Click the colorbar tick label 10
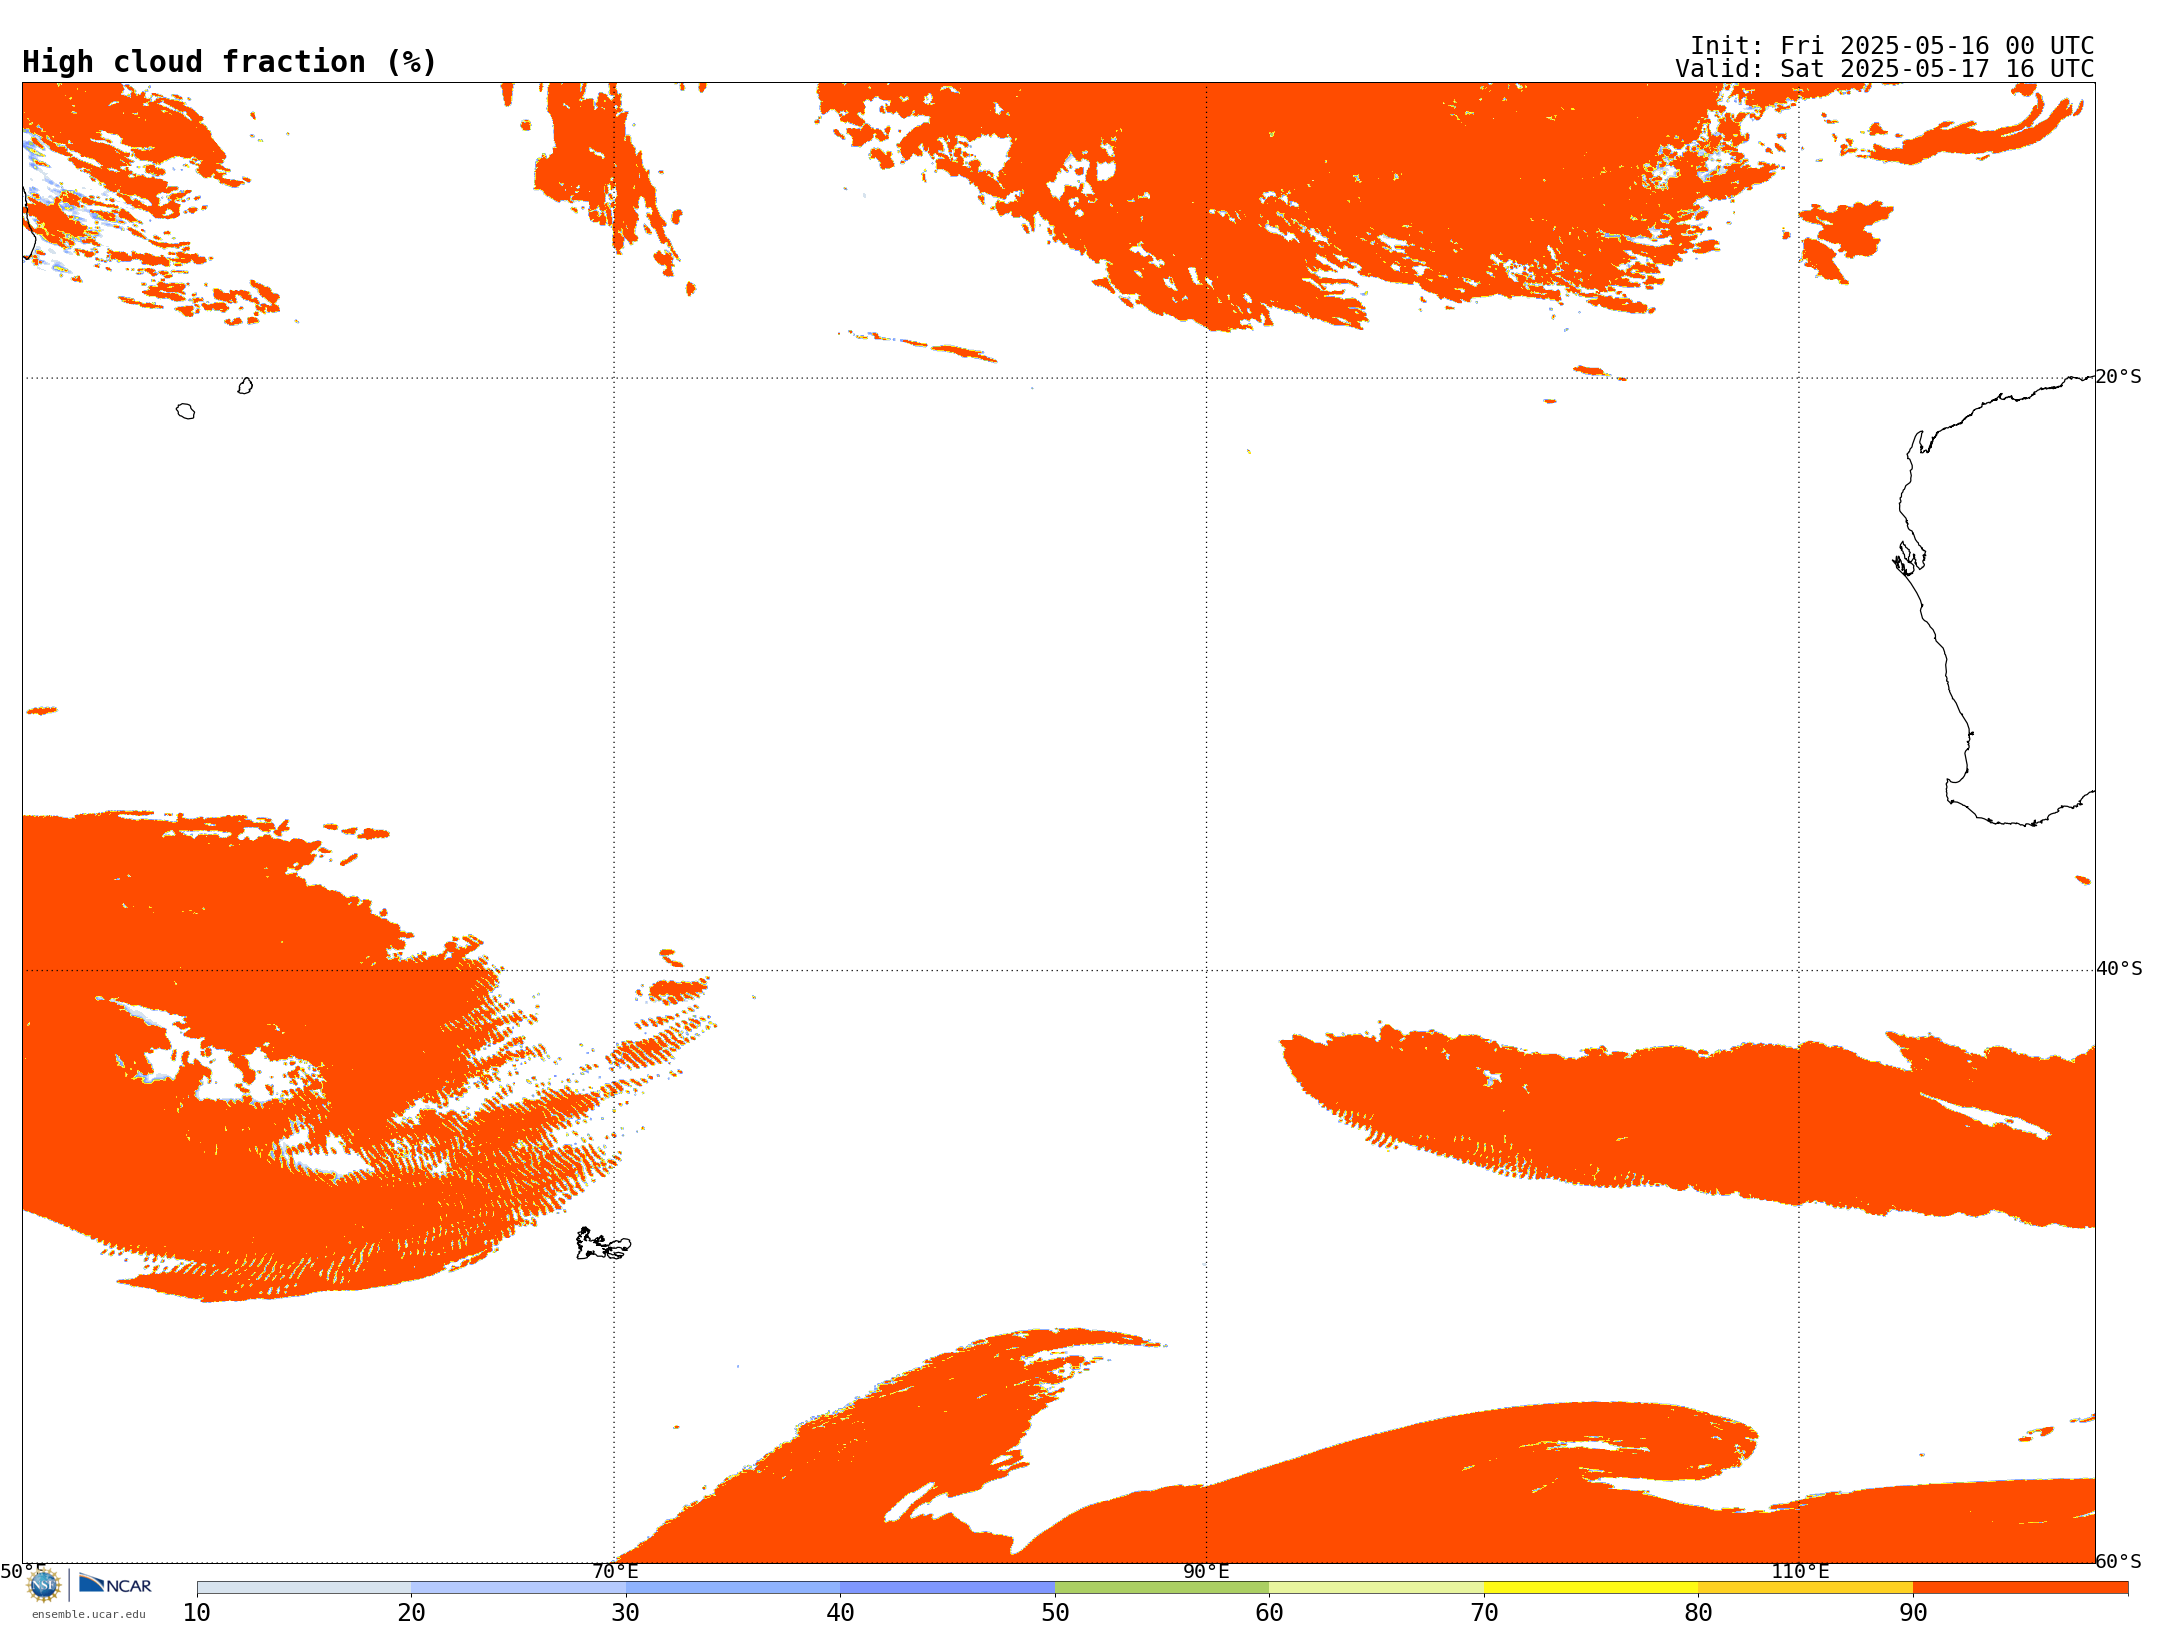The height and width of the screenshot is (1626, 2160). 197,1613
